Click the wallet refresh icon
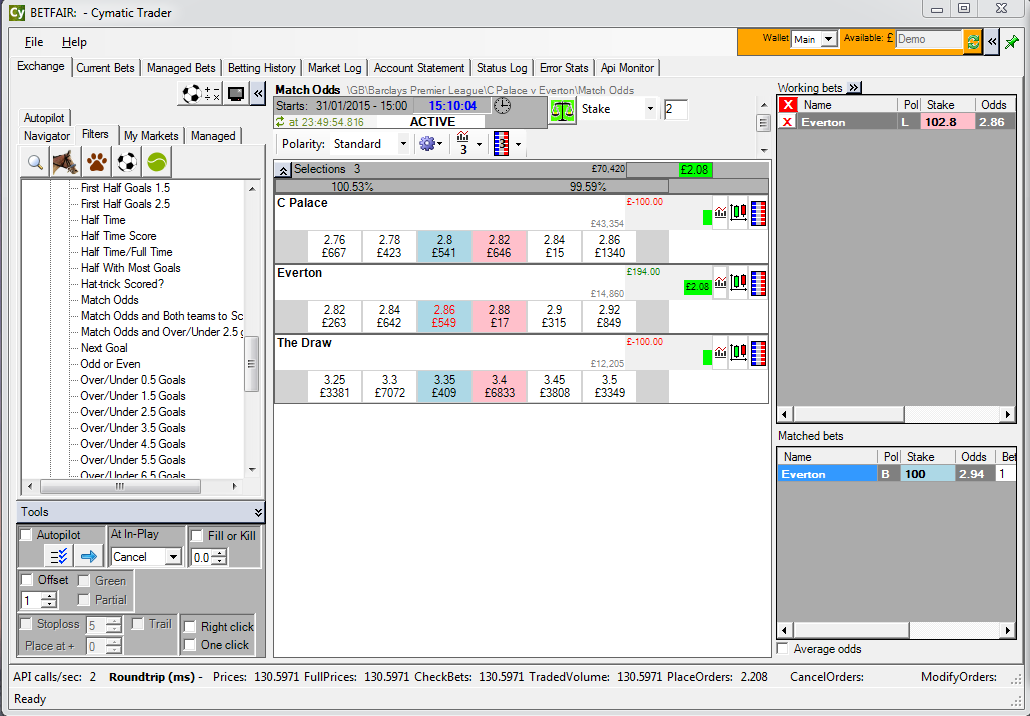The height and width of the screenshot is (716, 1030). click(x=973, y=41)
